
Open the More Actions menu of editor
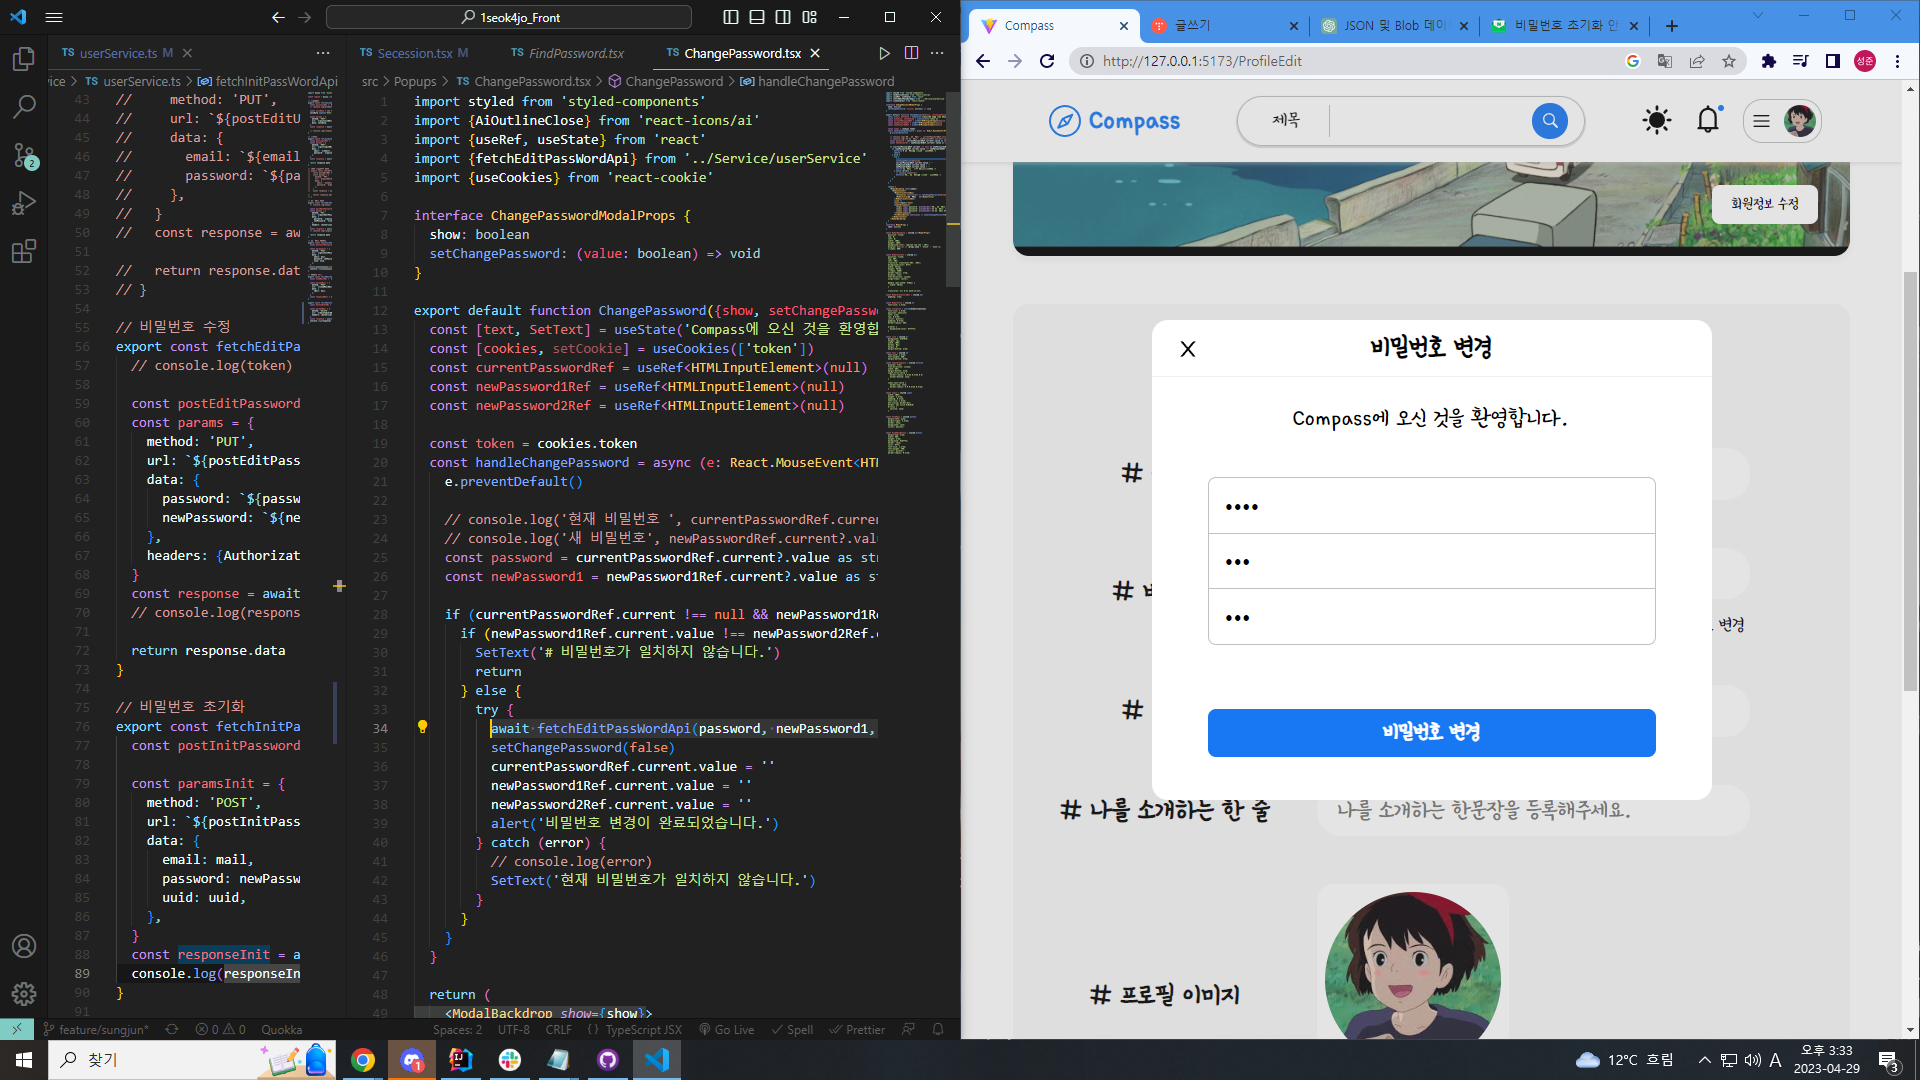[937, 53]
